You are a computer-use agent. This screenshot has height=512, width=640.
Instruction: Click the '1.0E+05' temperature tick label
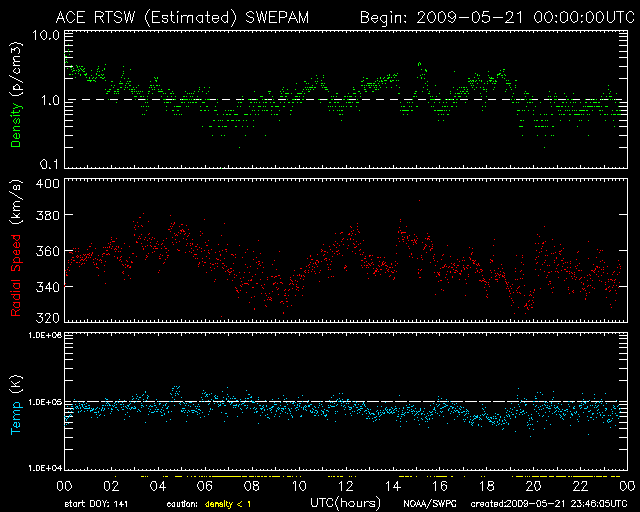click(x=45, y=402)
